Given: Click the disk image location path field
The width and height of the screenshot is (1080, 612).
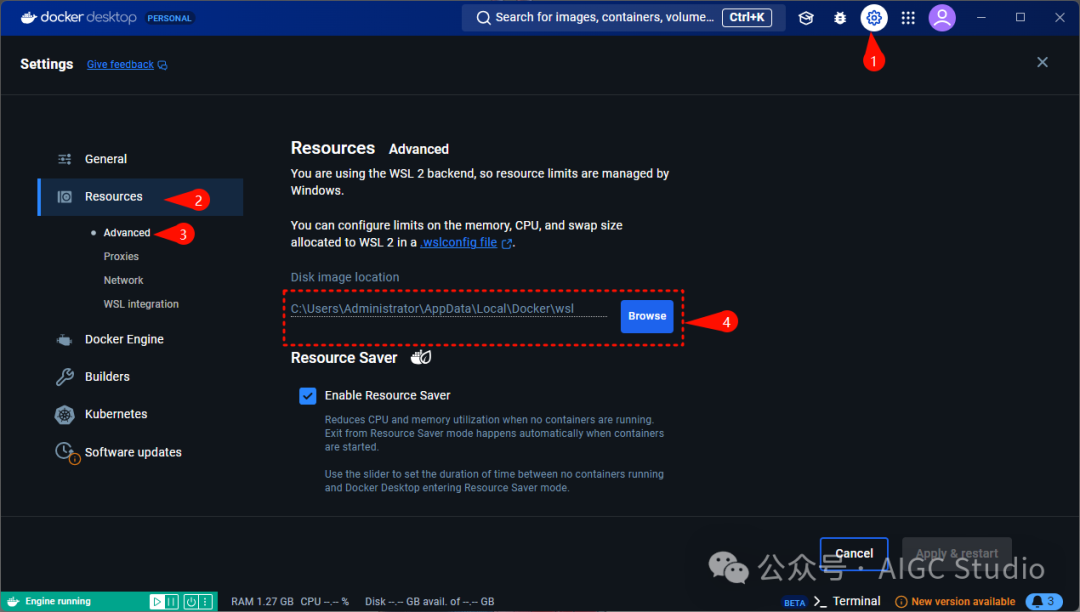Looking at the screenshot, I should click(448, 309).
